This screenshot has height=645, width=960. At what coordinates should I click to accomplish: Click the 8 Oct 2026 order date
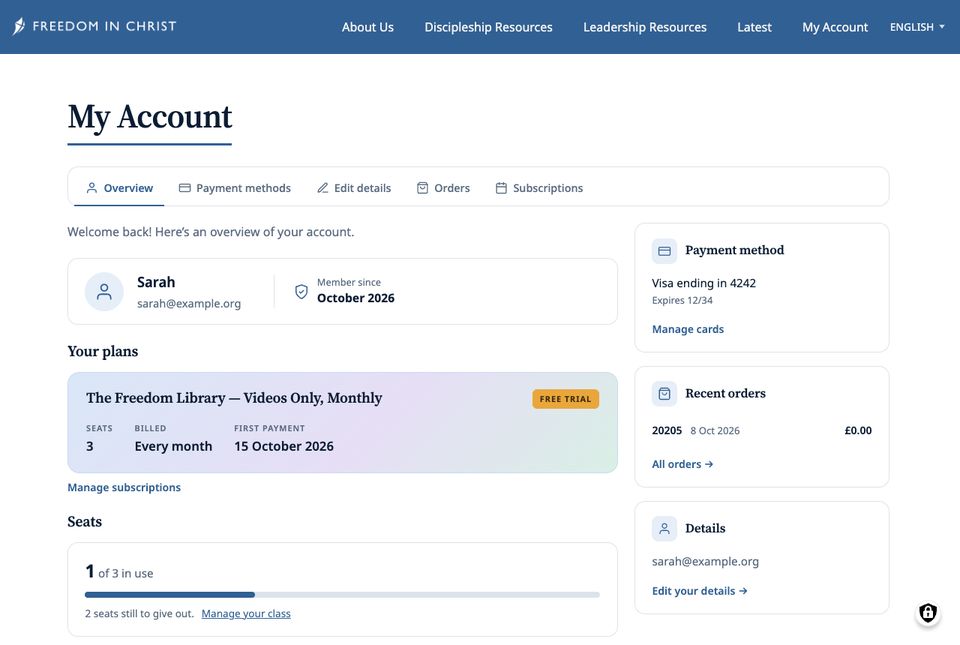tap(714, 430)
